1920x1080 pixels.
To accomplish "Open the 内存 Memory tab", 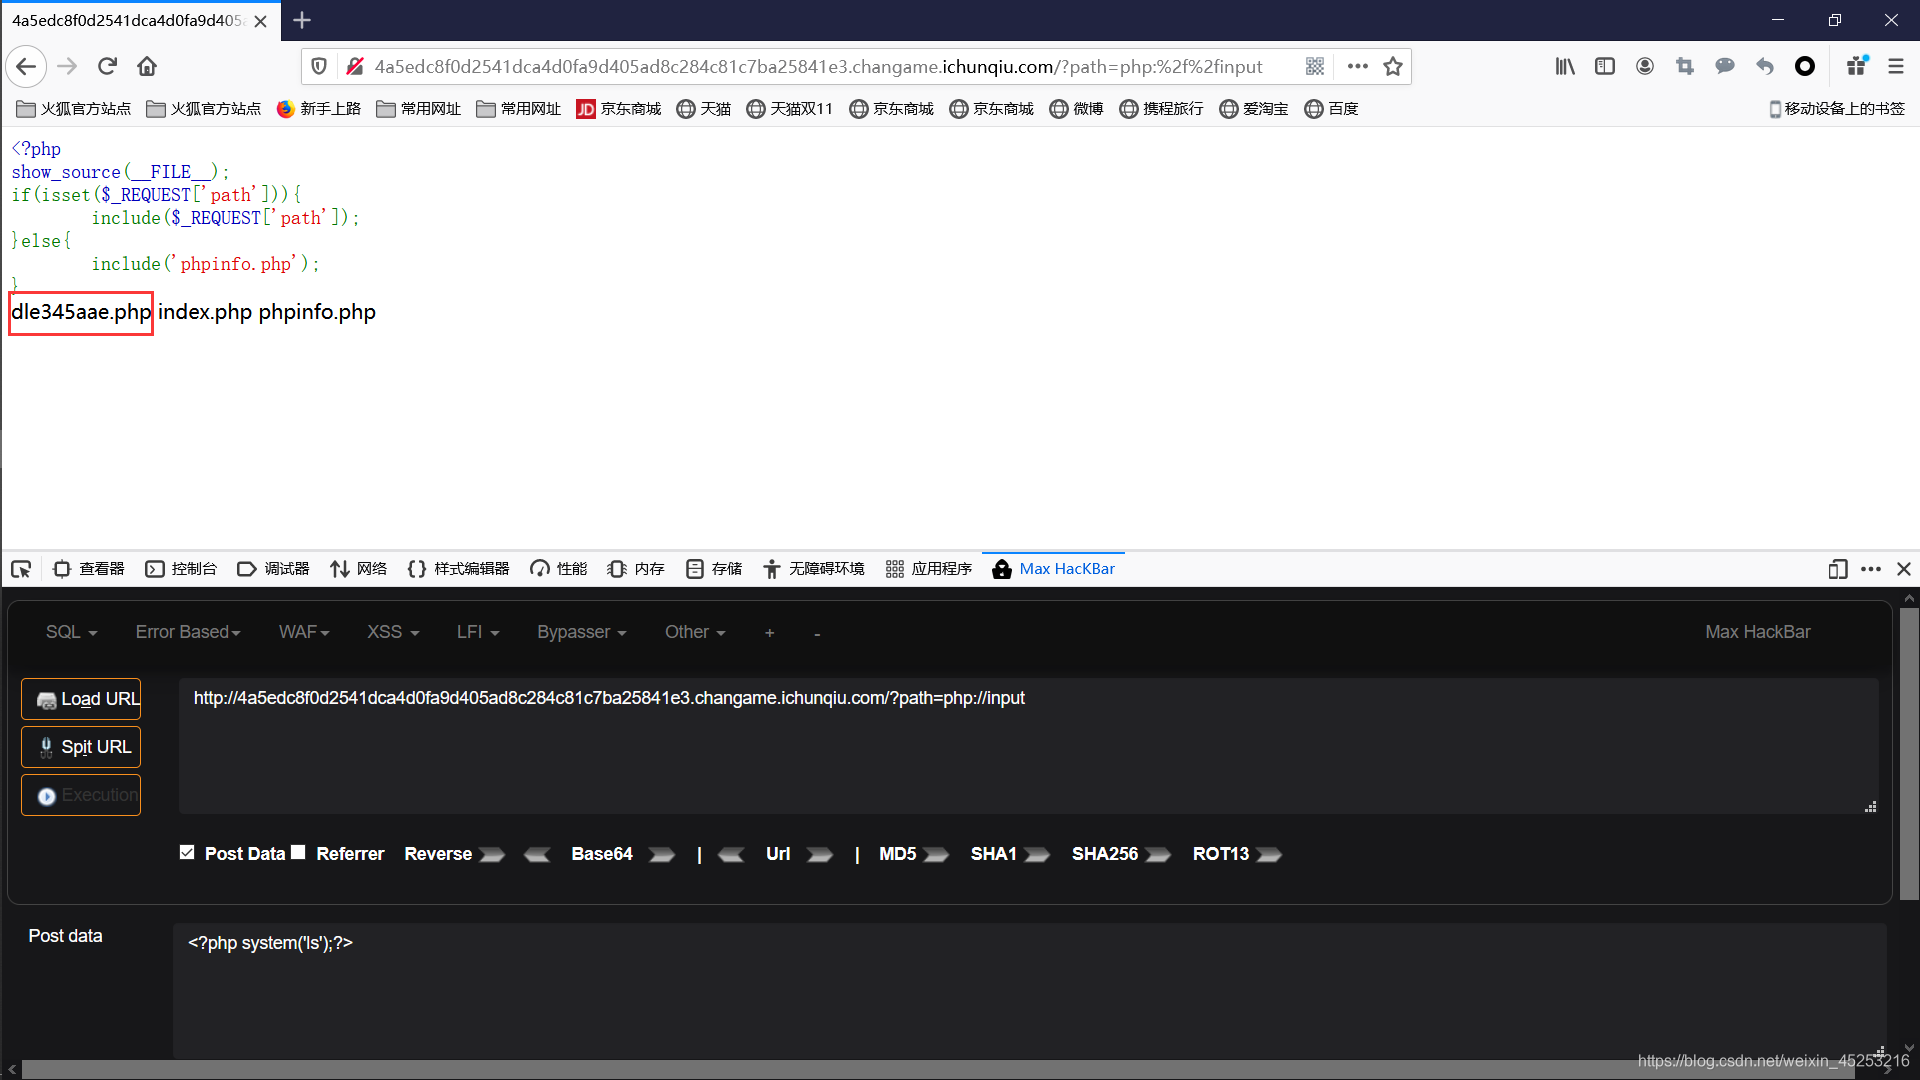I will coord(636,569).
